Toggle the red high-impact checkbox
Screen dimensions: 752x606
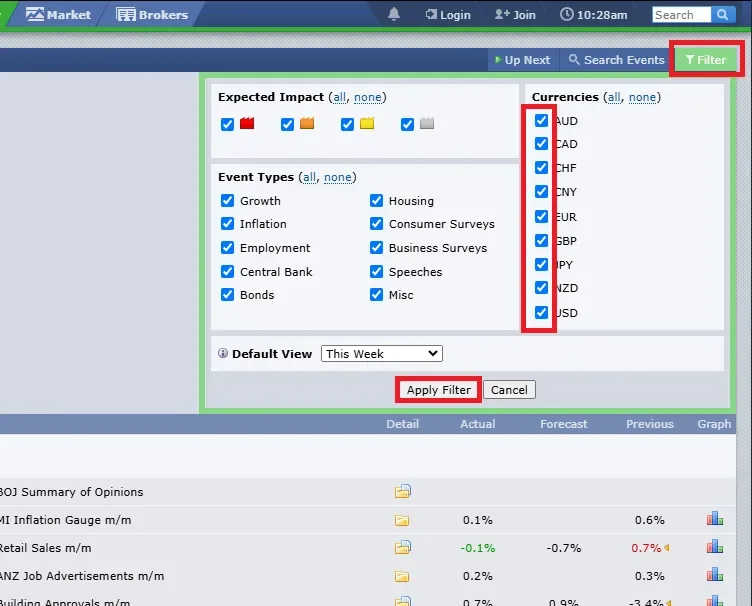click(227, 124)
